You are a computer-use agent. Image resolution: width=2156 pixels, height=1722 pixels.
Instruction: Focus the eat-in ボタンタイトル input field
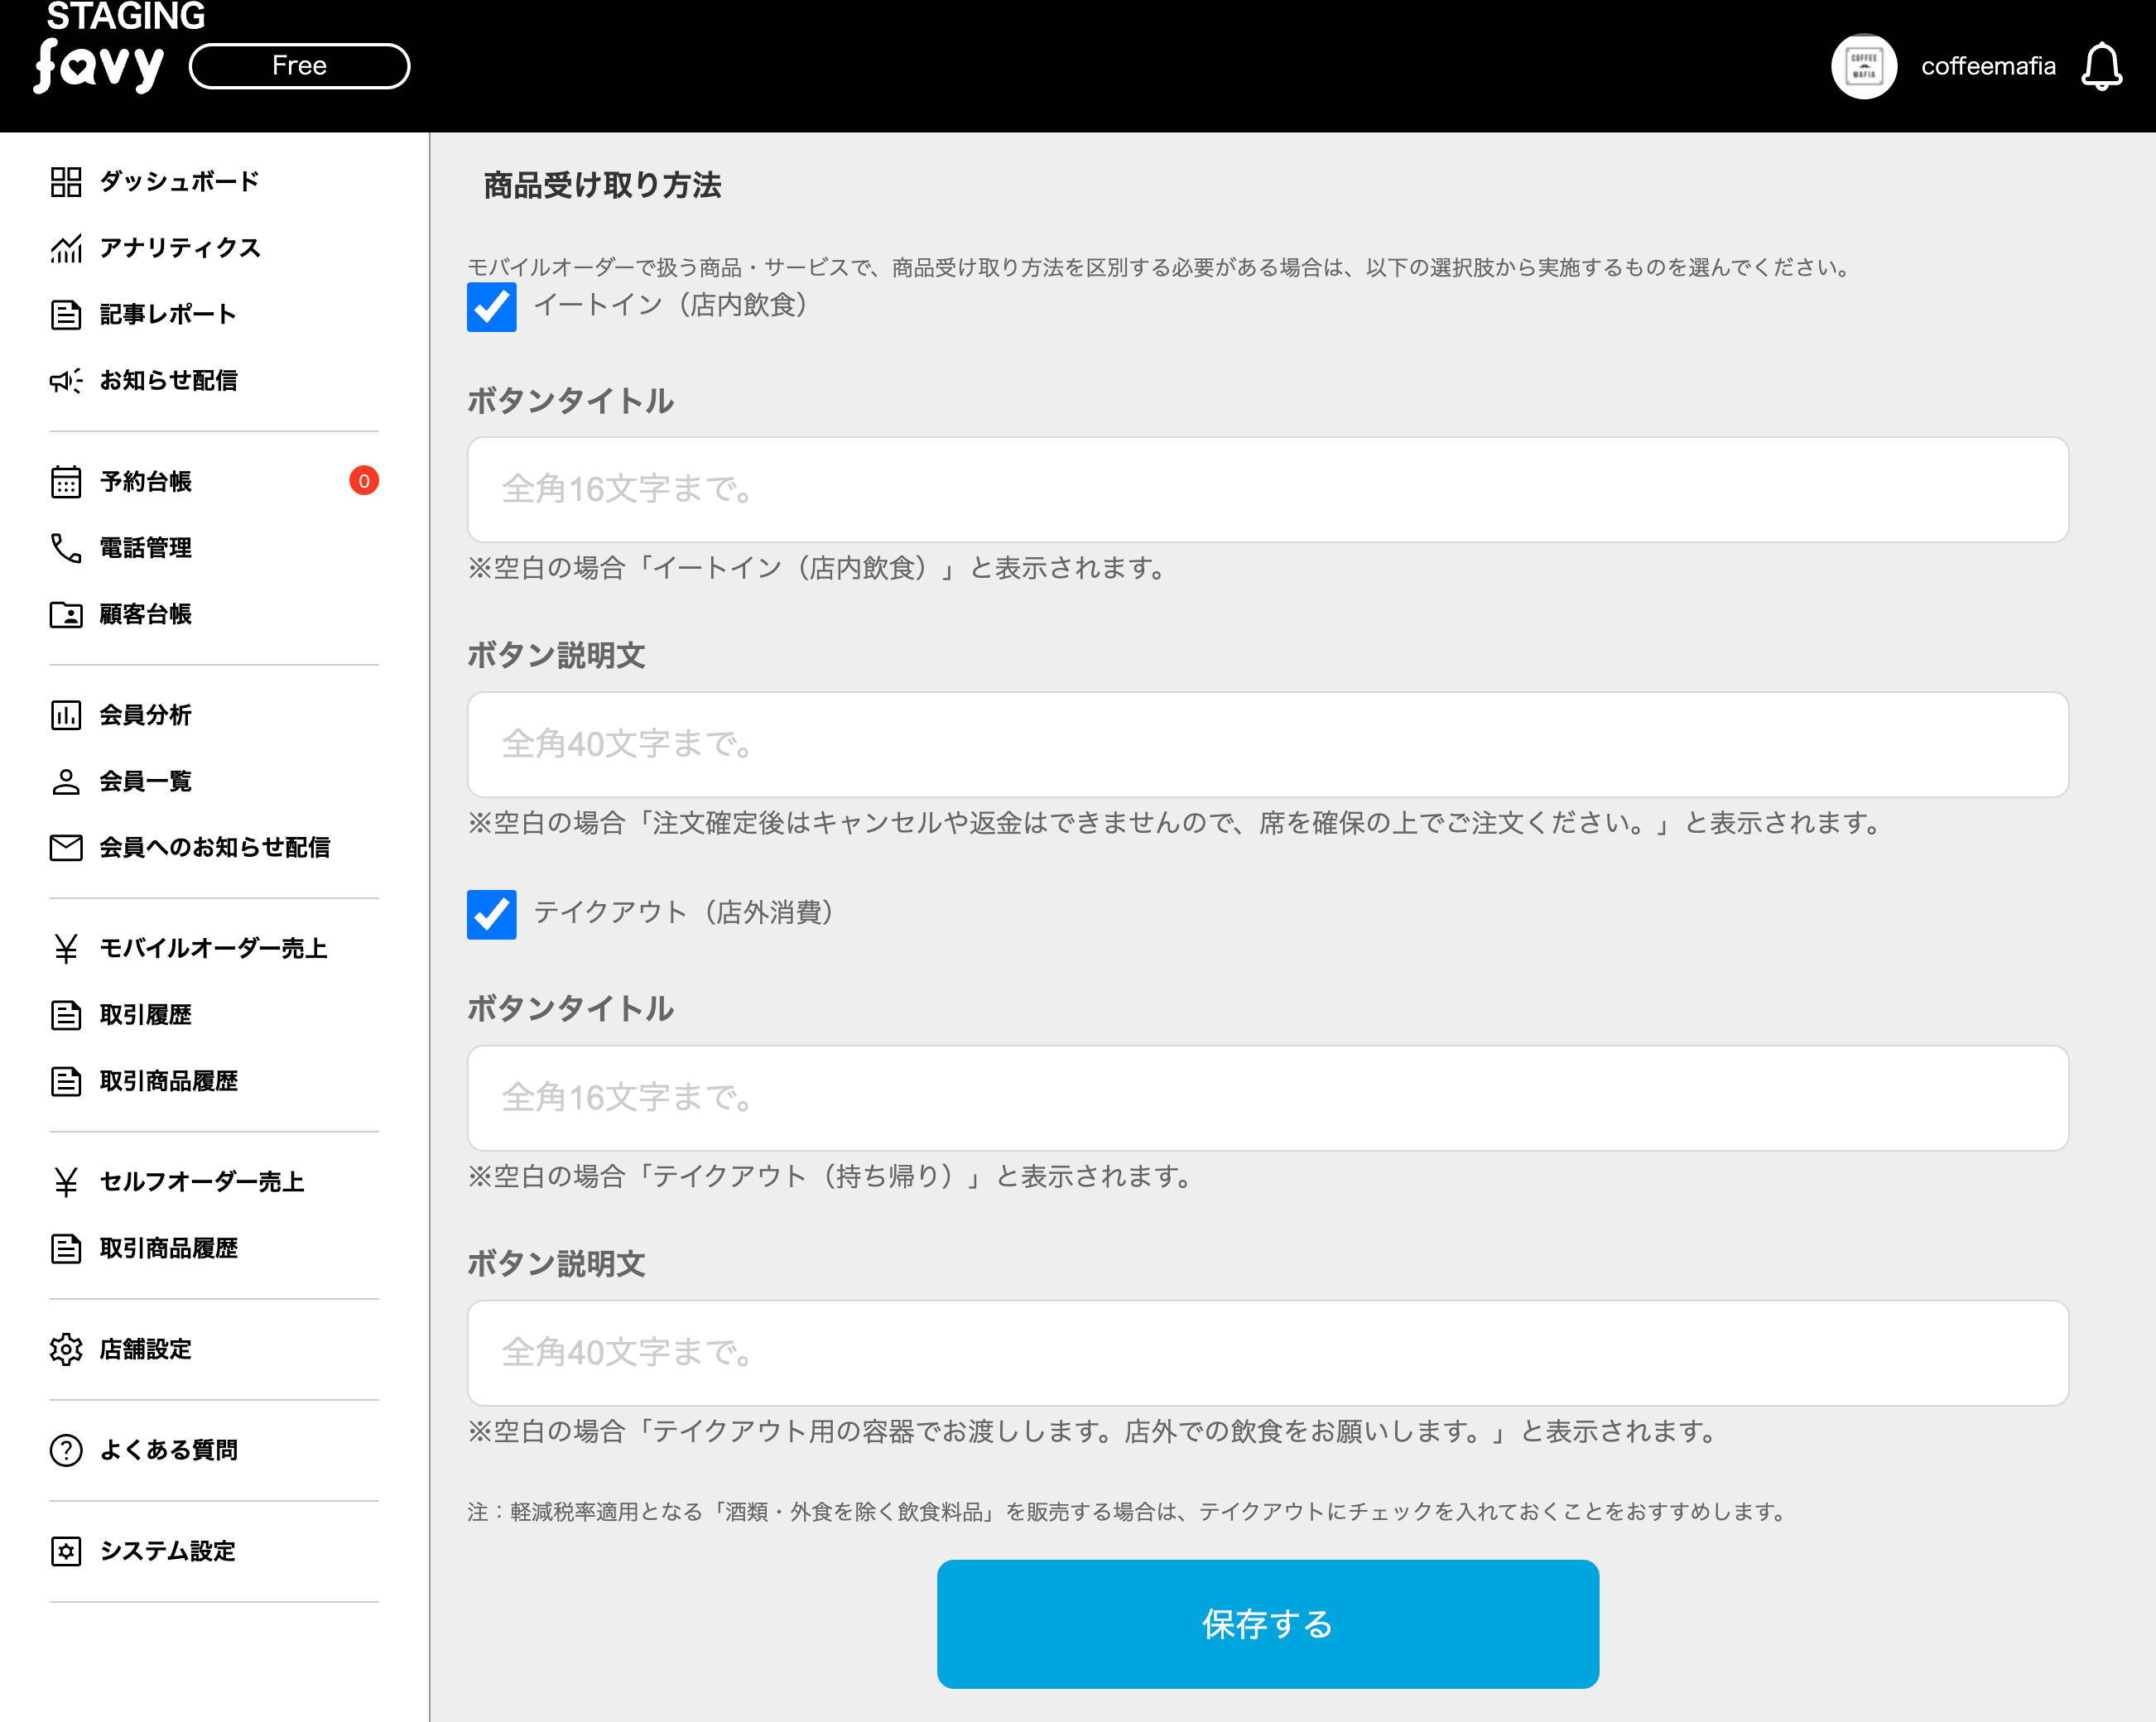click(1267, 490)
